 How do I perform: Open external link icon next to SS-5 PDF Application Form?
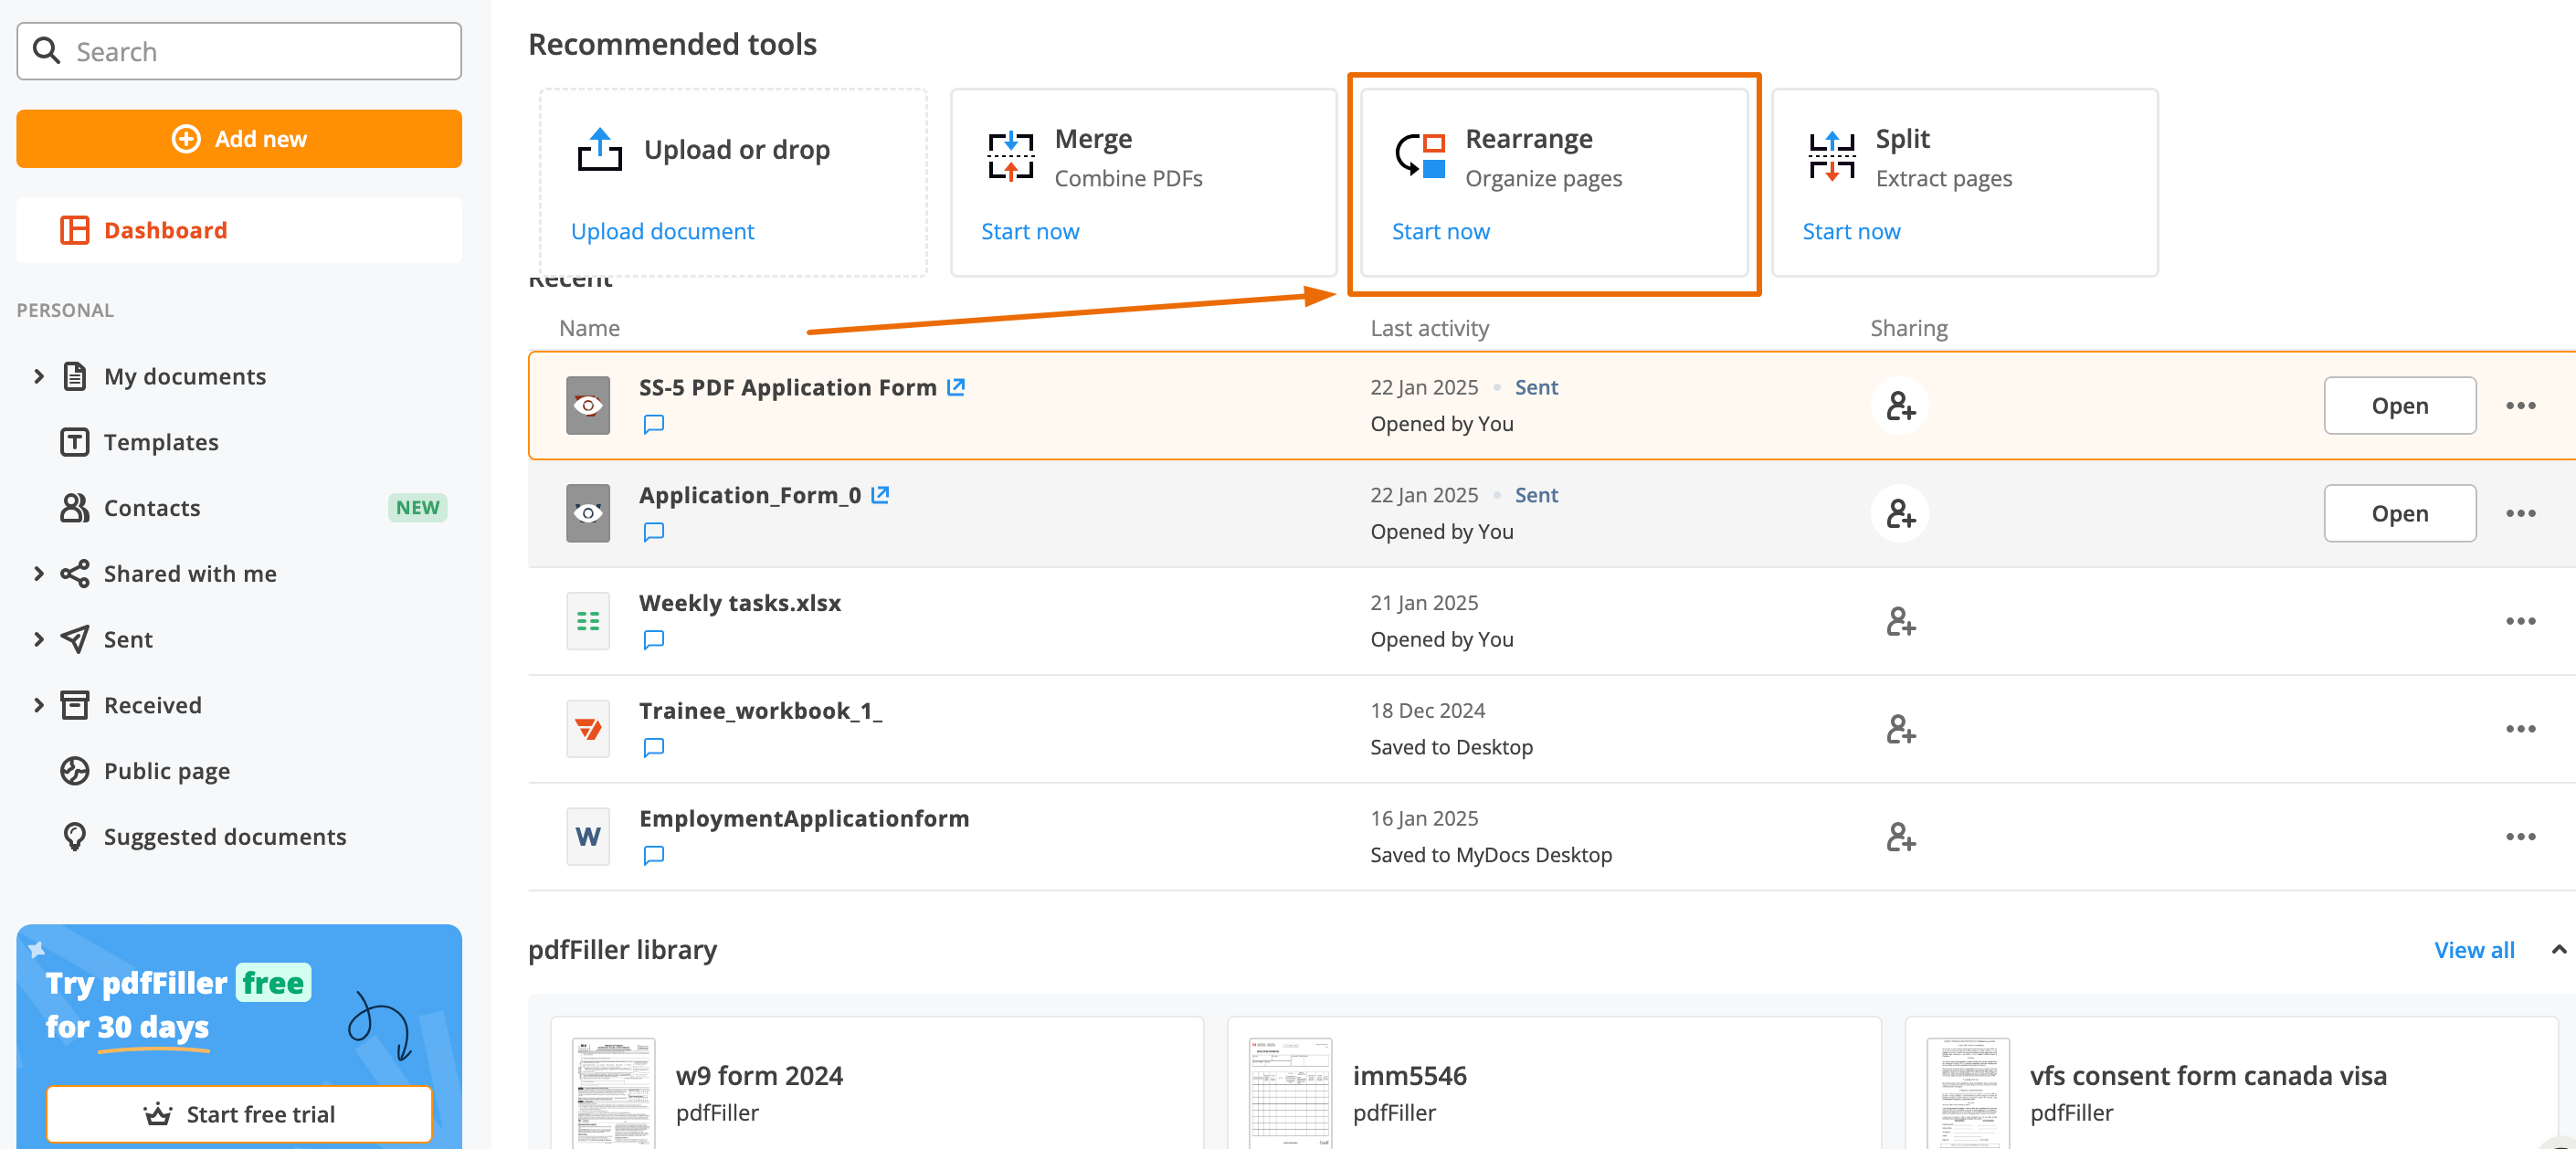(956, 387)
